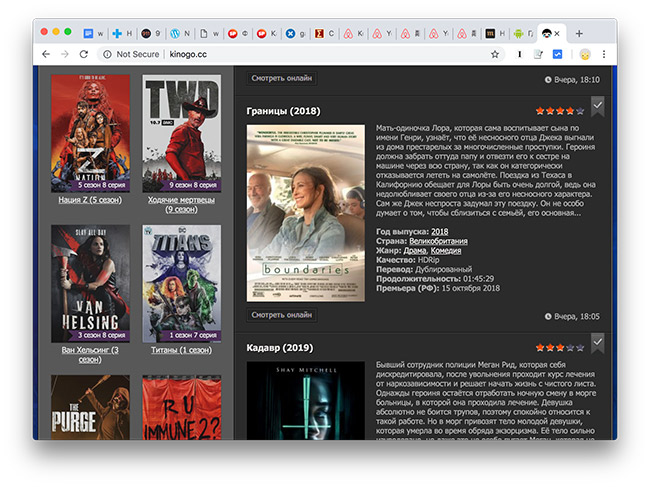Screen dimensions: 650x487
Task: Click the profile avatar icon in the toolbar
Action: [584, 54]
